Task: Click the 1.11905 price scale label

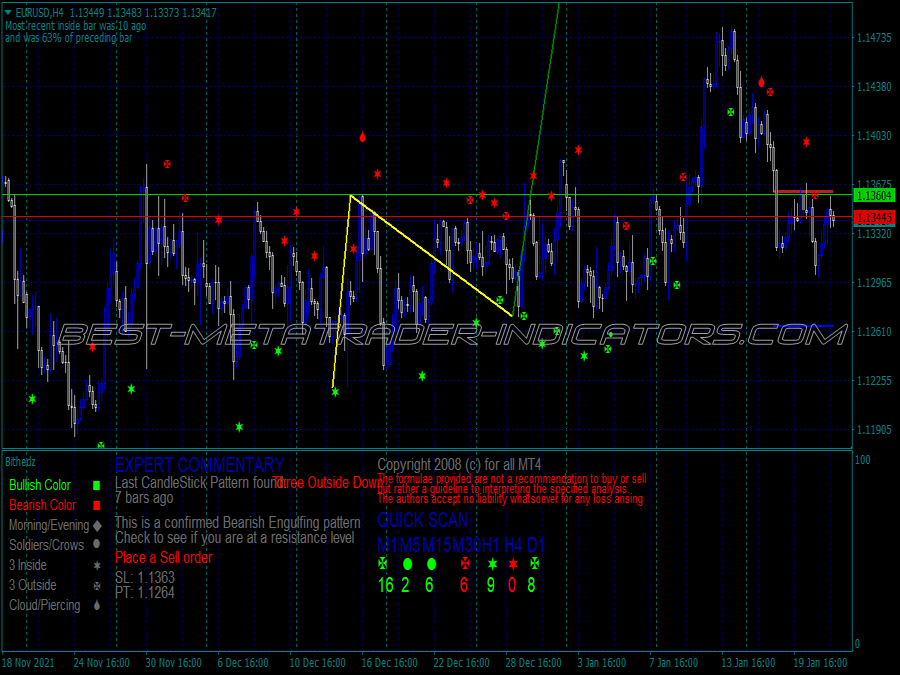Action: click(x=874, y=430)
